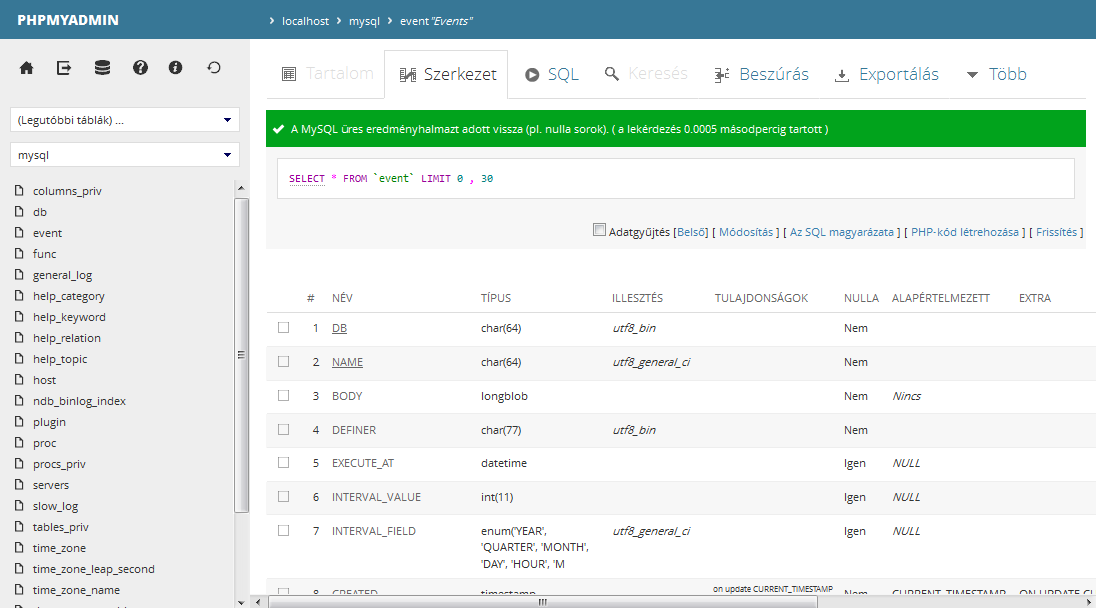Open the database server icon
This screenshot has height=608, width=1096.
pos(102,68)
